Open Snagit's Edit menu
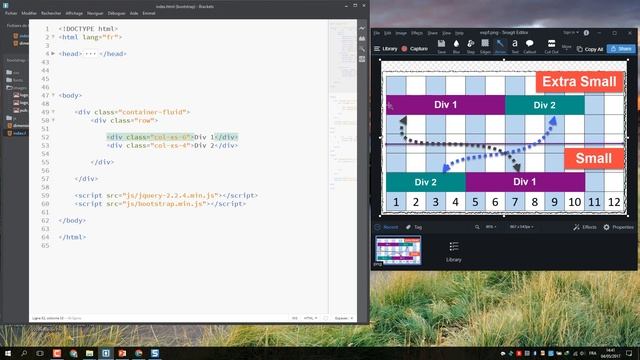The width and height of the screenshot is (640, 360). point(387,33)
